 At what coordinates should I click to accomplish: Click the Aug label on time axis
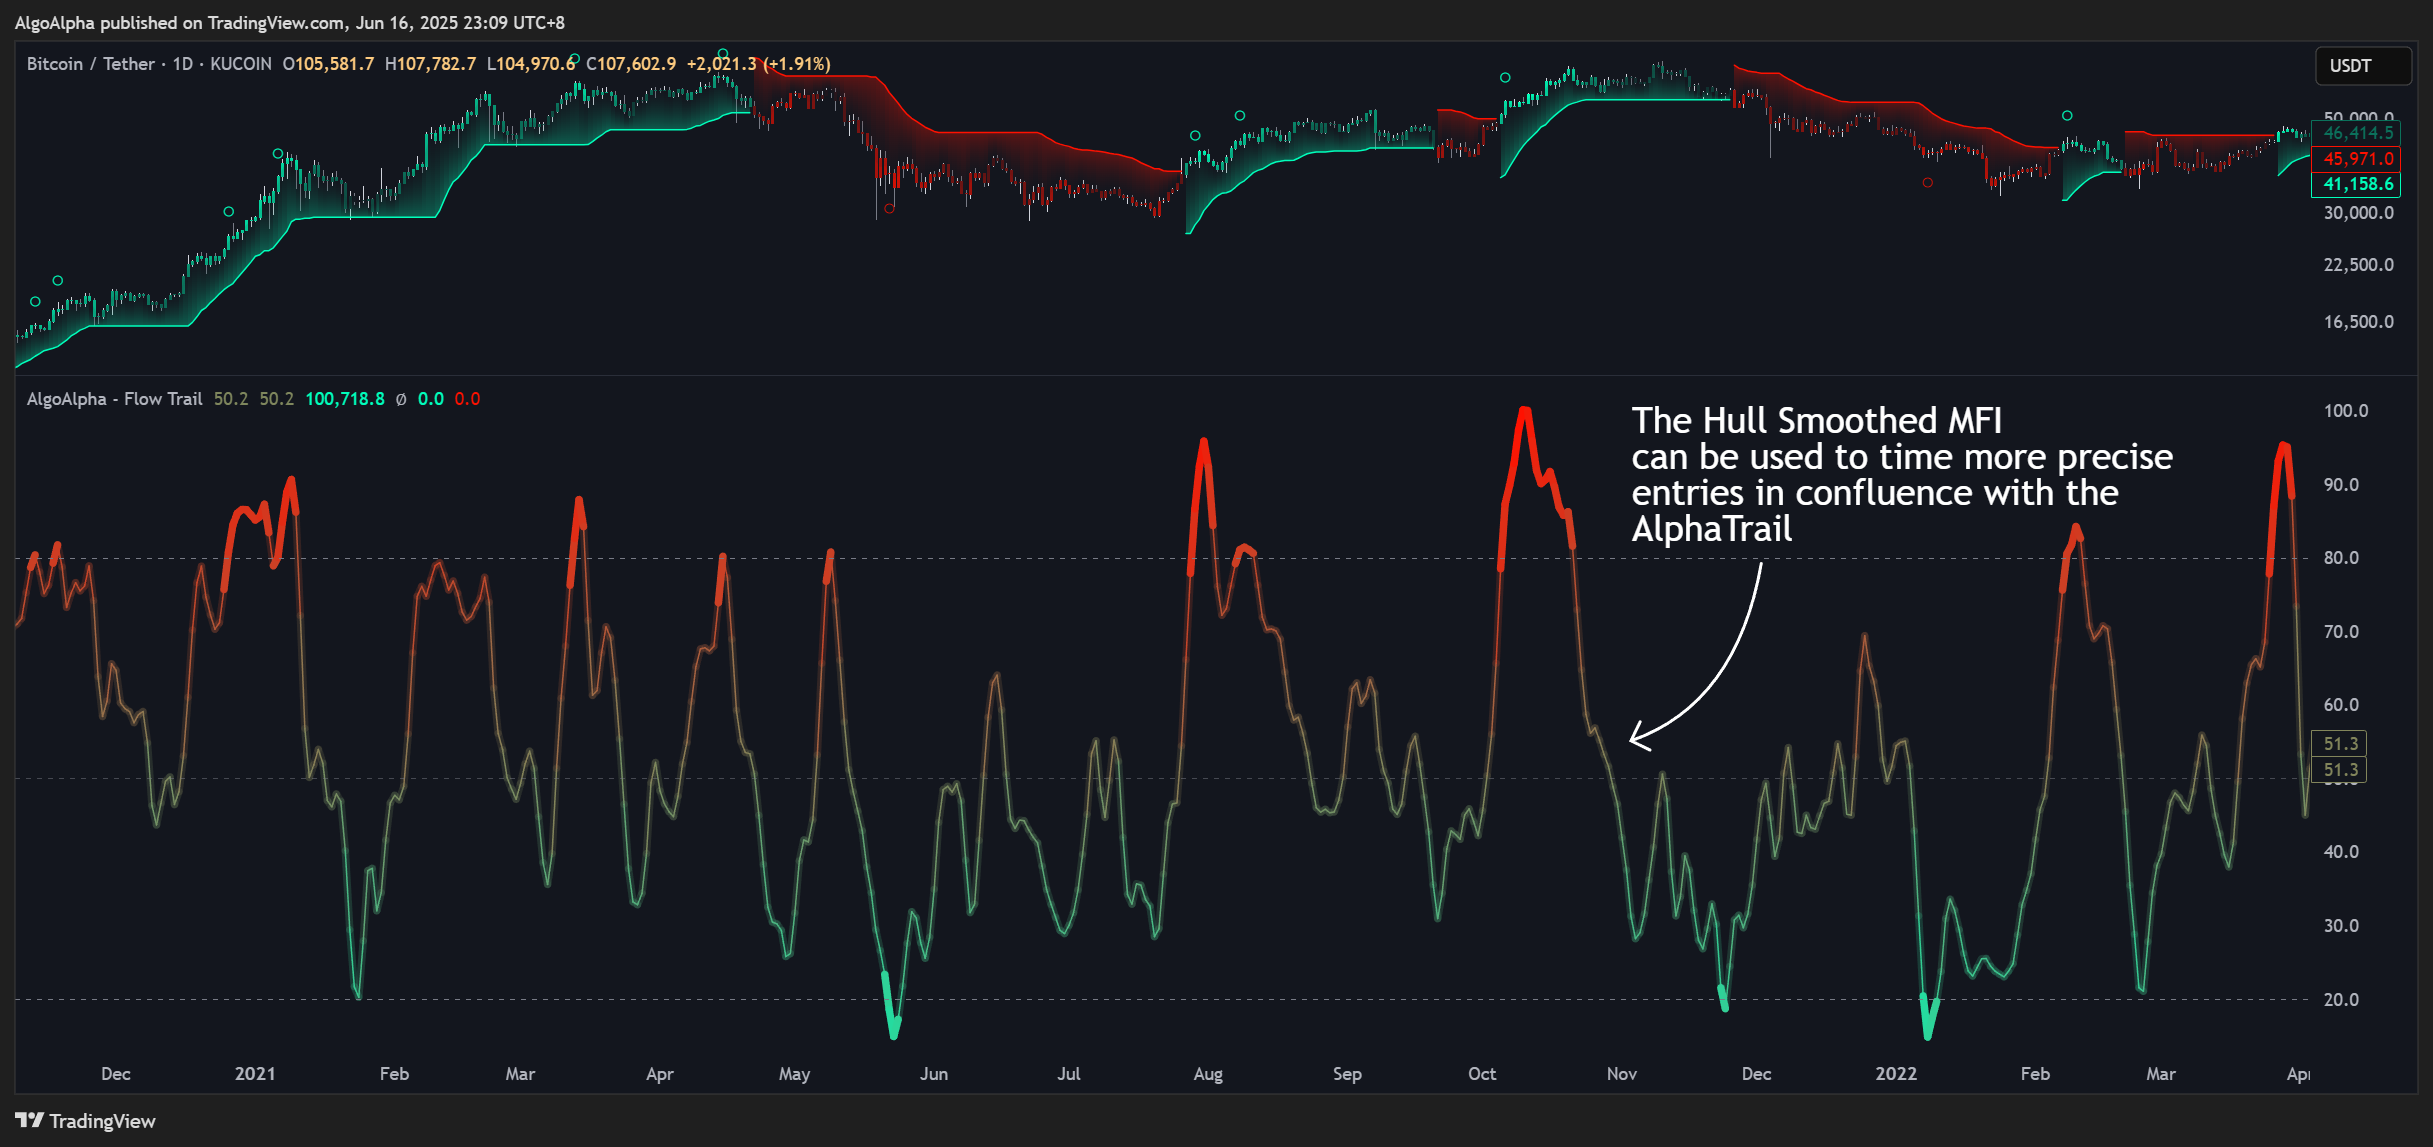point(1208,1074)
